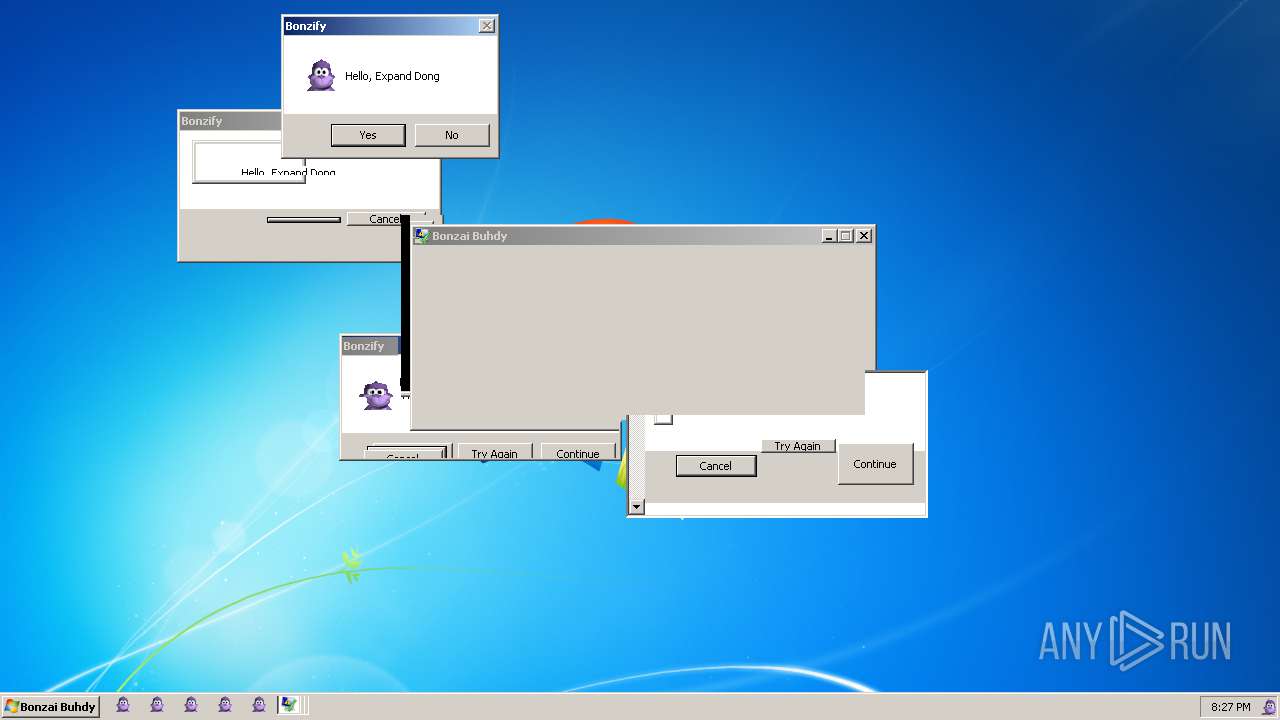Minimize the Bonzai Buhdy window
This screenshot has width=1280, height=720.
pos(829,236)
